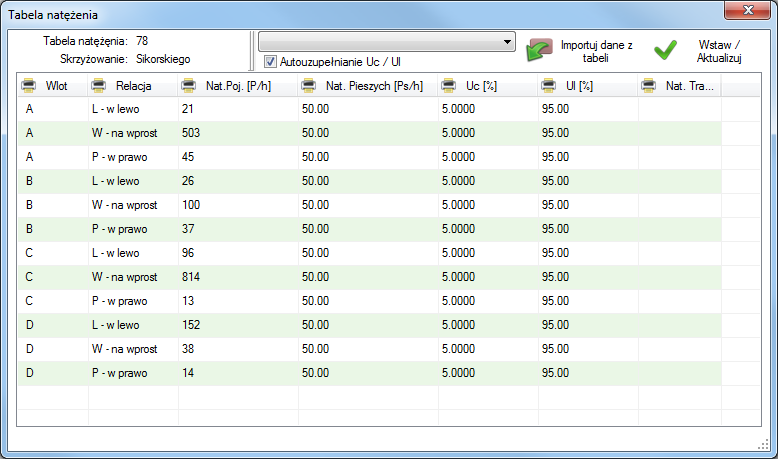Click printer icon beside Nat. Tra... header
The width and height of the screenshot is (778, 459).
[x=648, y=85]
